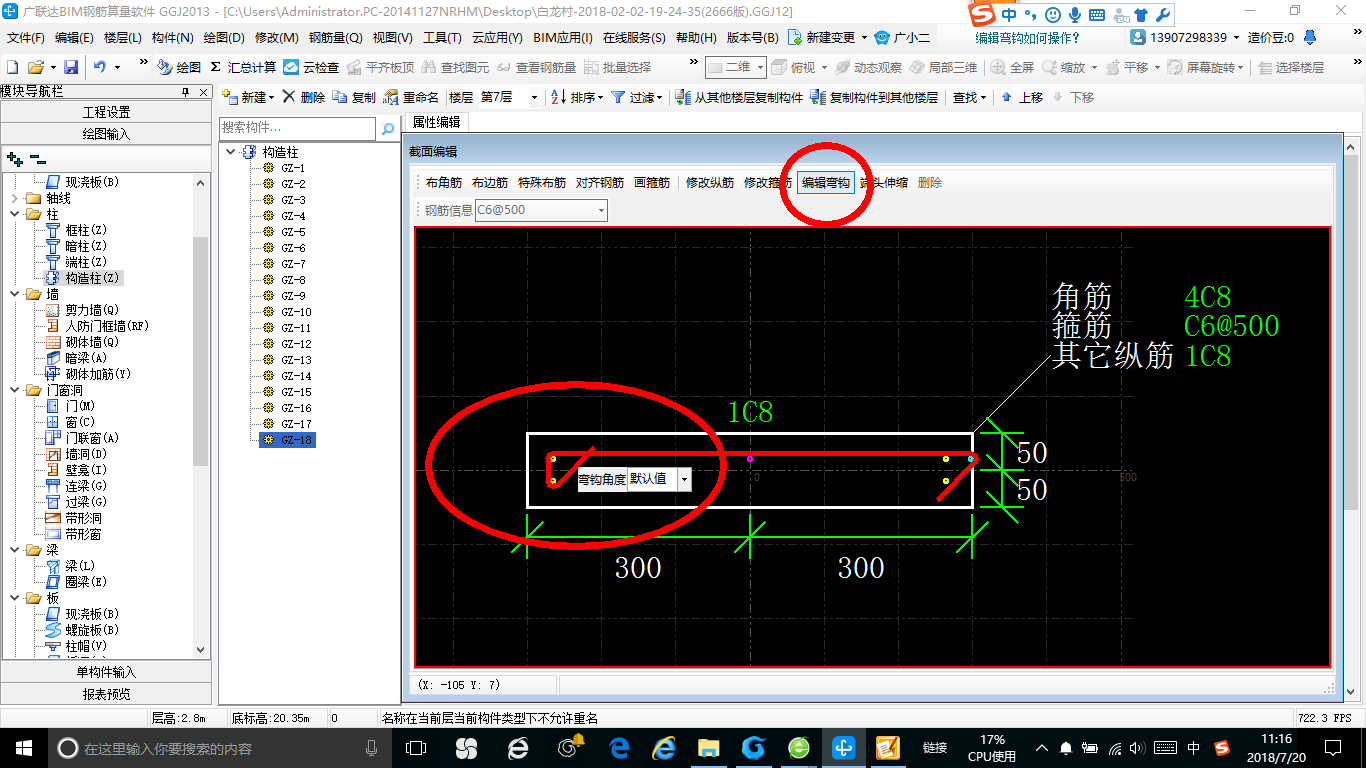The width and height of the screenshot is (1366, 768).
Task: Click the search magnifier next to 搜索构件
Action: 388,129
